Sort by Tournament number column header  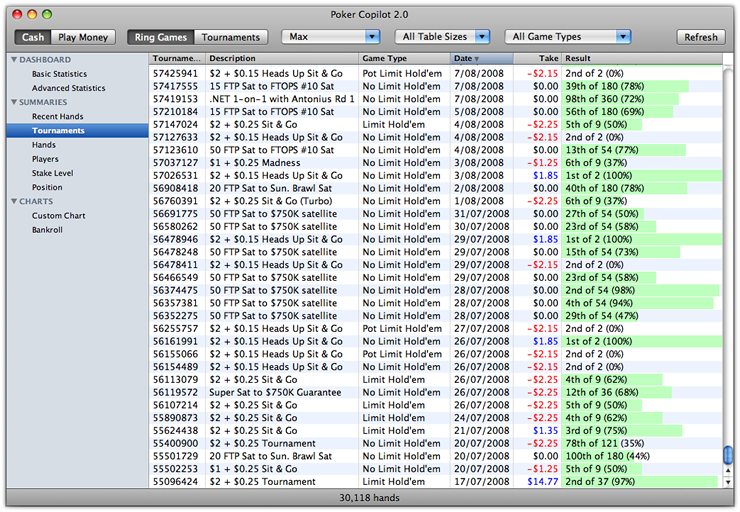click(x=177, y=59)
